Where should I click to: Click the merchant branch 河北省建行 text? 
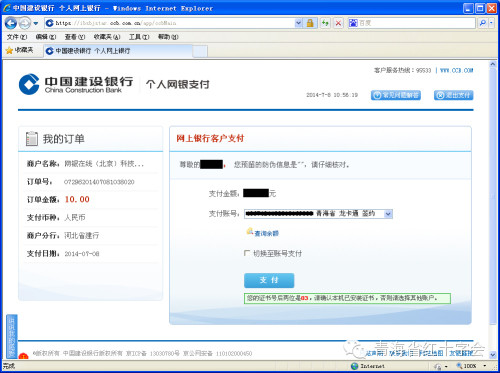point(82,236)
